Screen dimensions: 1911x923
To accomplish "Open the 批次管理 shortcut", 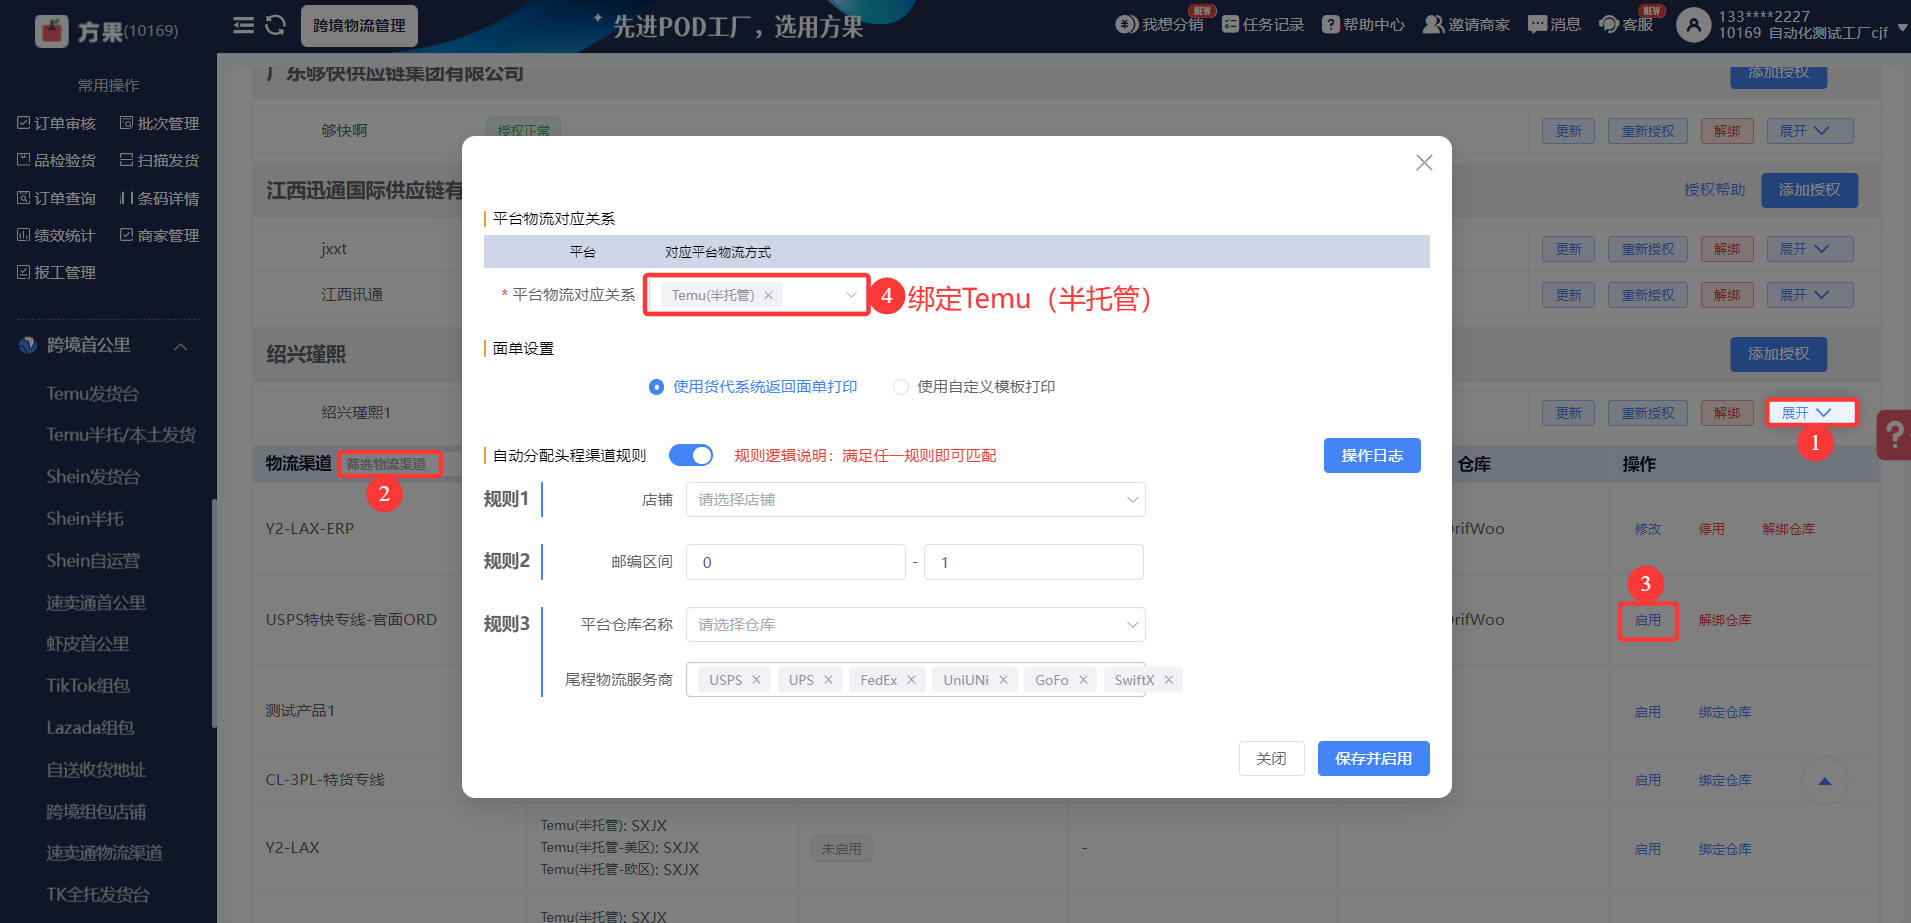I will coord(160,123).
